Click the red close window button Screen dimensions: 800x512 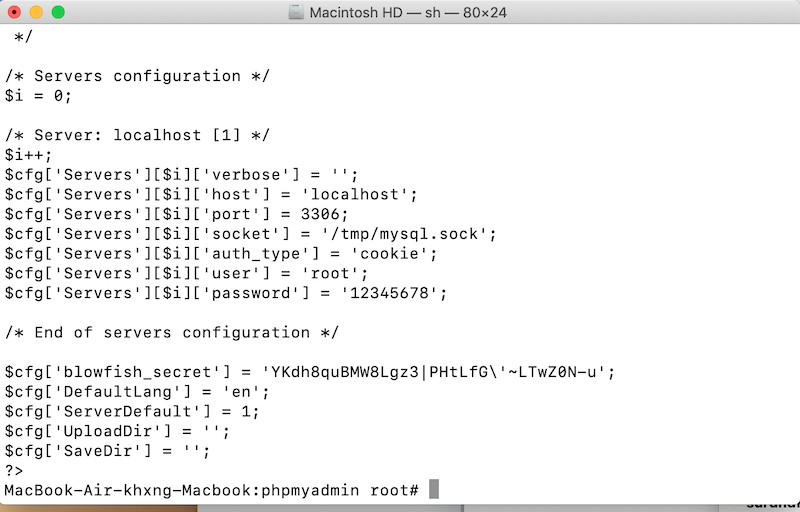[x=14, y=12]
